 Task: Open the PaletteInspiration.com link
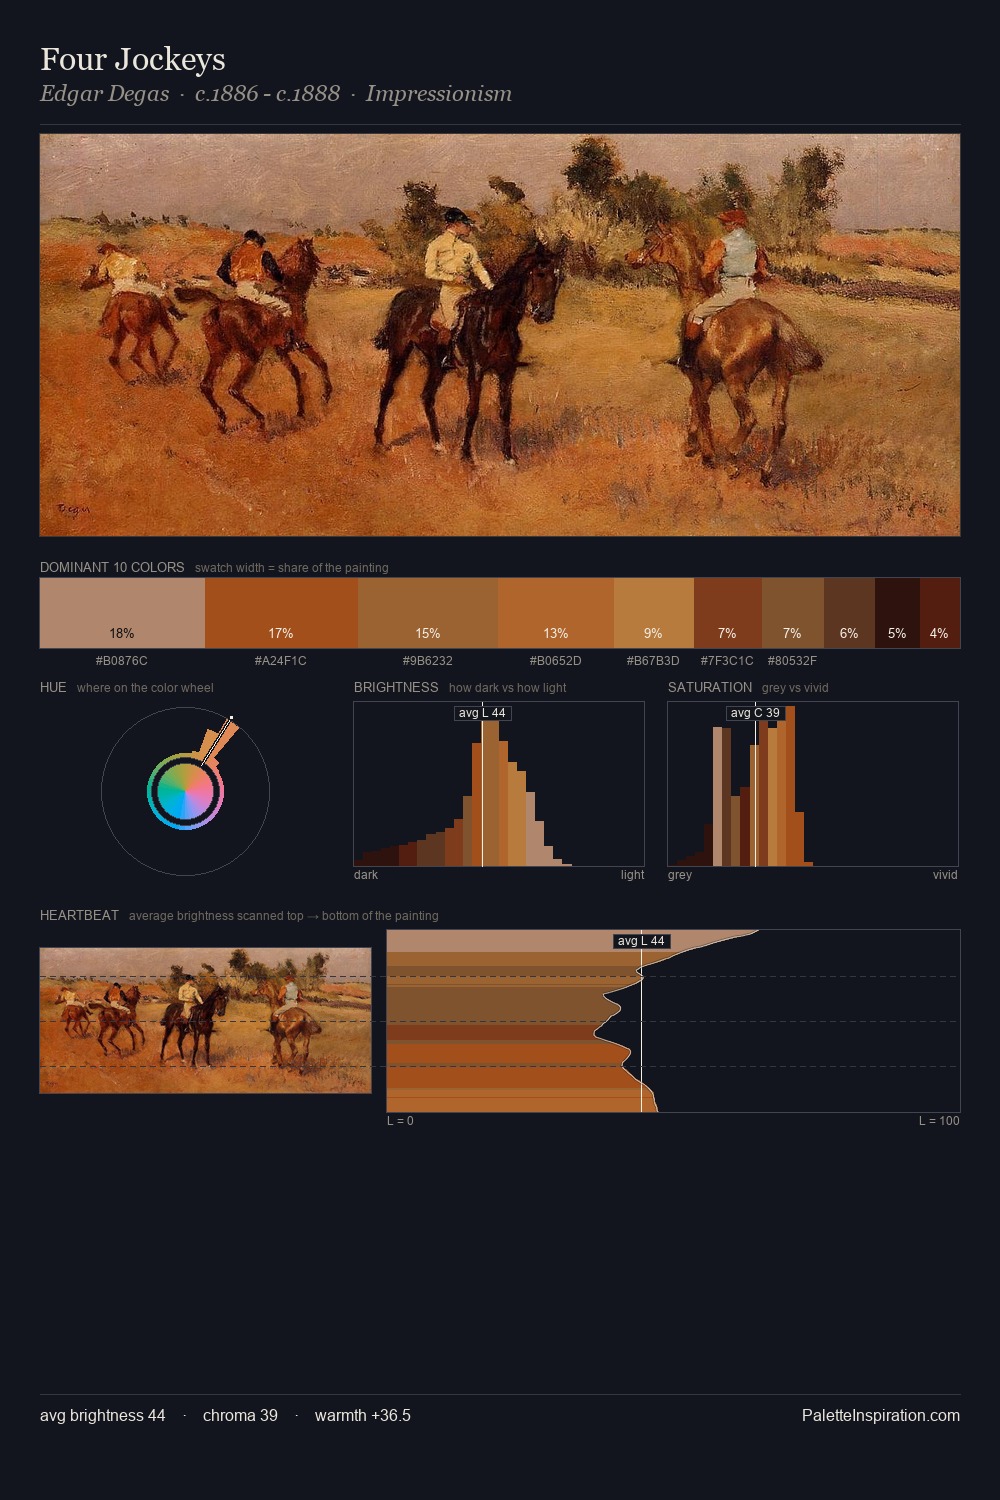tap(881, 1415)
